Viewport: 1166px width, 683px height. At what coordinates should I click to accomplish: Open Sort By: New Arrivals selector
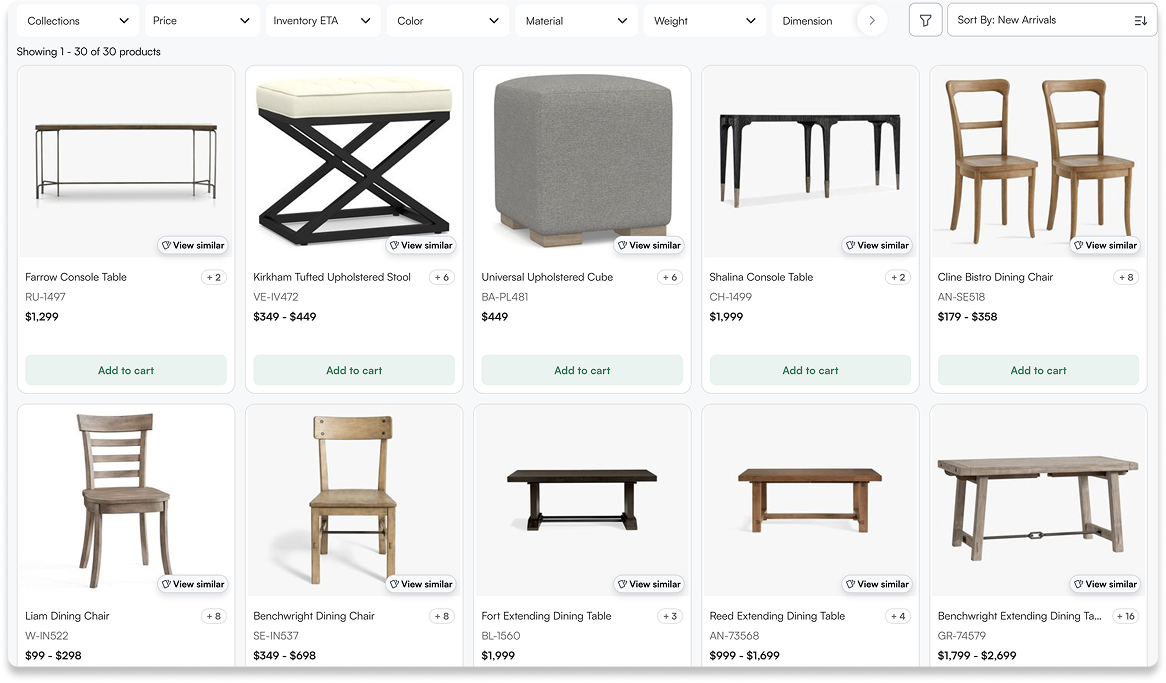(x=1040, y=20)
